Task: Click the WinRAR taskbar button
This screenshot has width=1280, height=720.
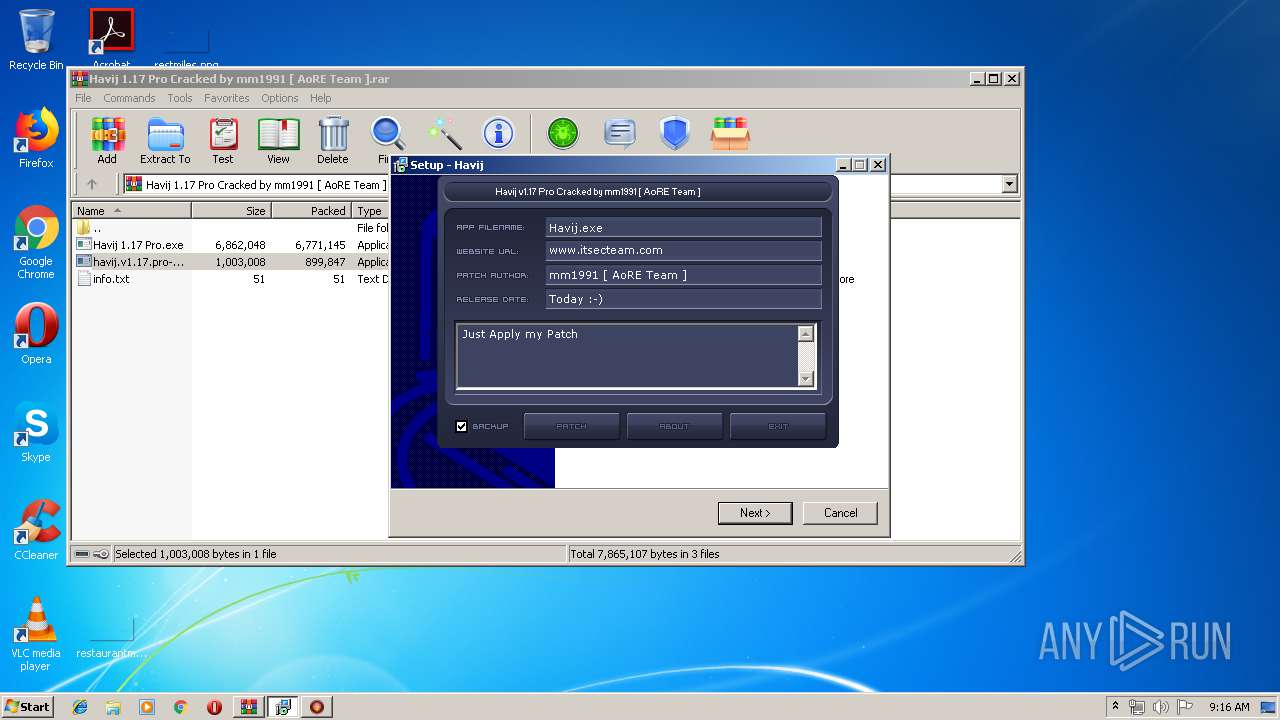Action: (x=248, y=707)
